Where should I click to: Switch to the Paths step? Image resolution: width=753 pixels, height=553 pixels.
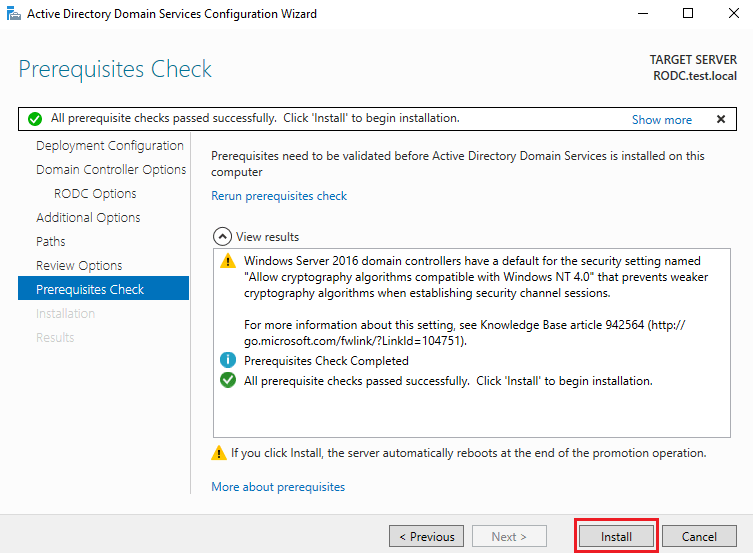(x=51, y=242)
